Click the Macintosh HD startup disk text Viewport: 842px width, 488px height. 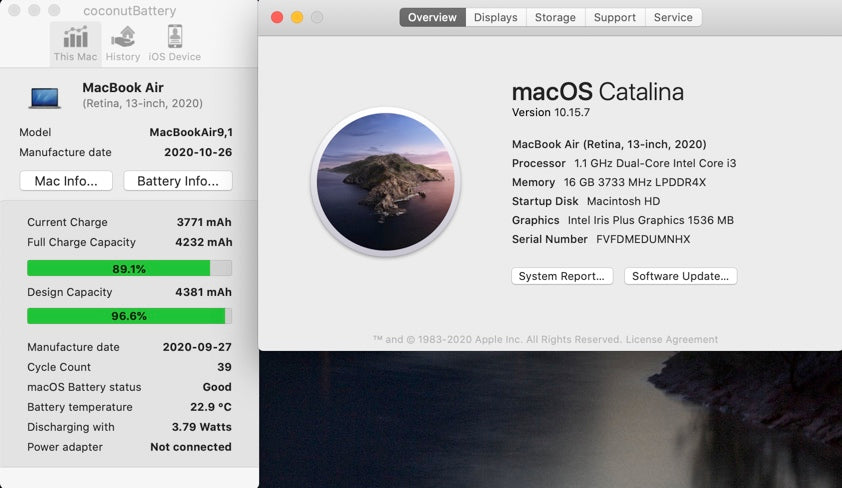(x=623, y=201)
